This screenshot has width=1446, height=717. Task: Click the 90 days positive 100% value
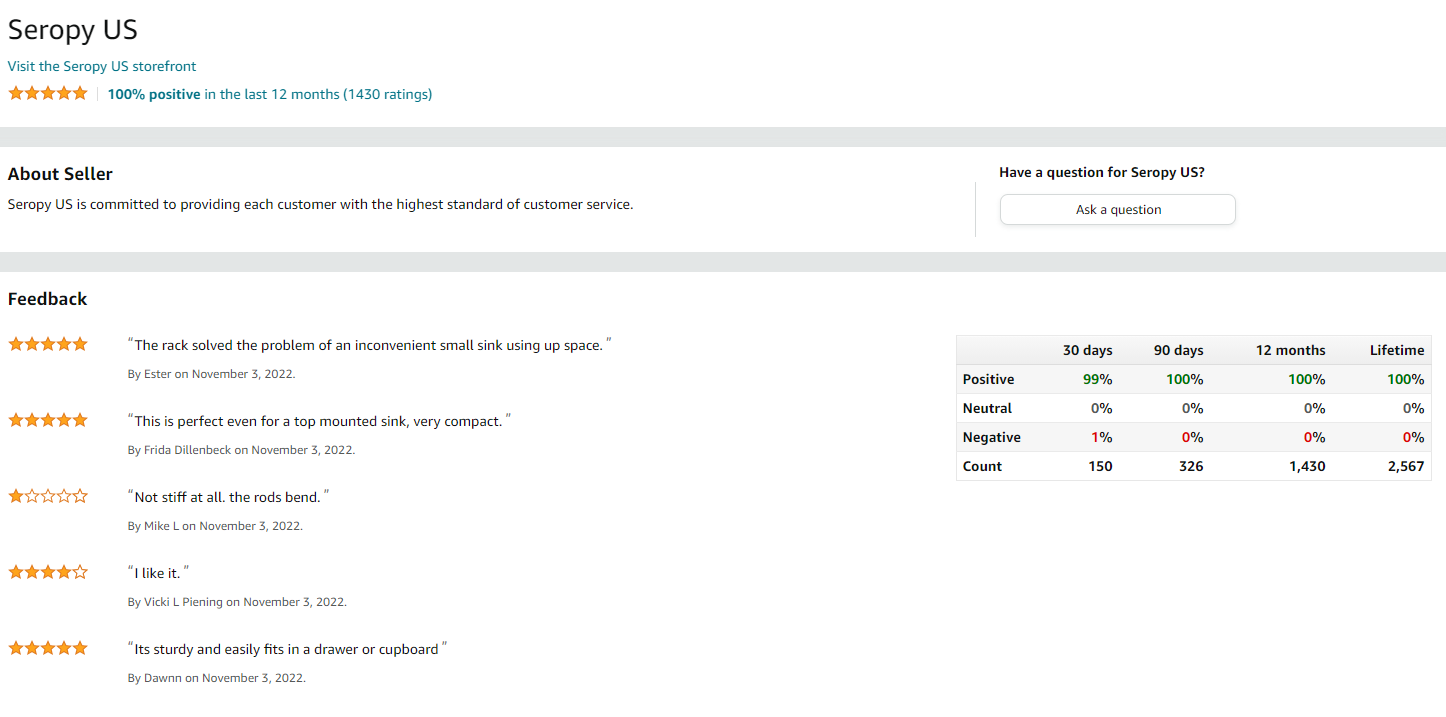(x=1185, y=379)
